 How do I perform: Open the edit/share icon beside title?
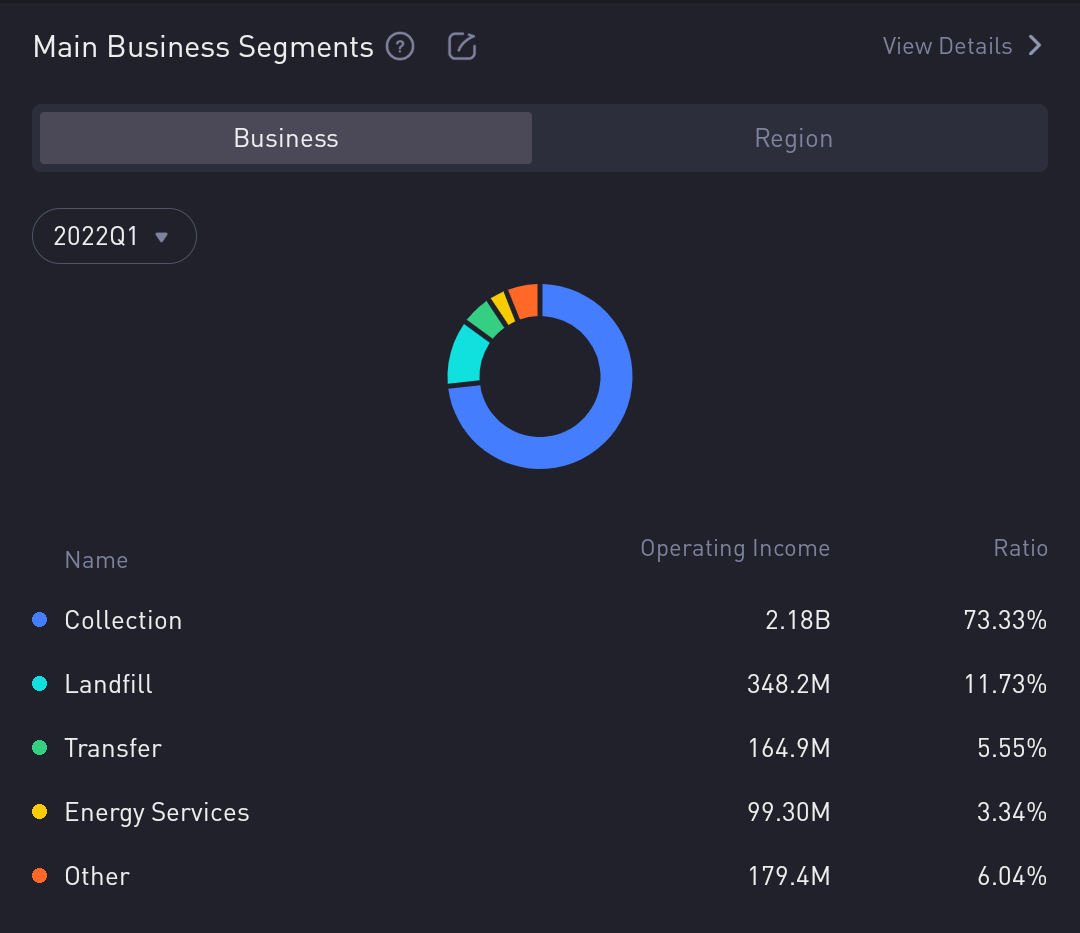coord(462,47)
